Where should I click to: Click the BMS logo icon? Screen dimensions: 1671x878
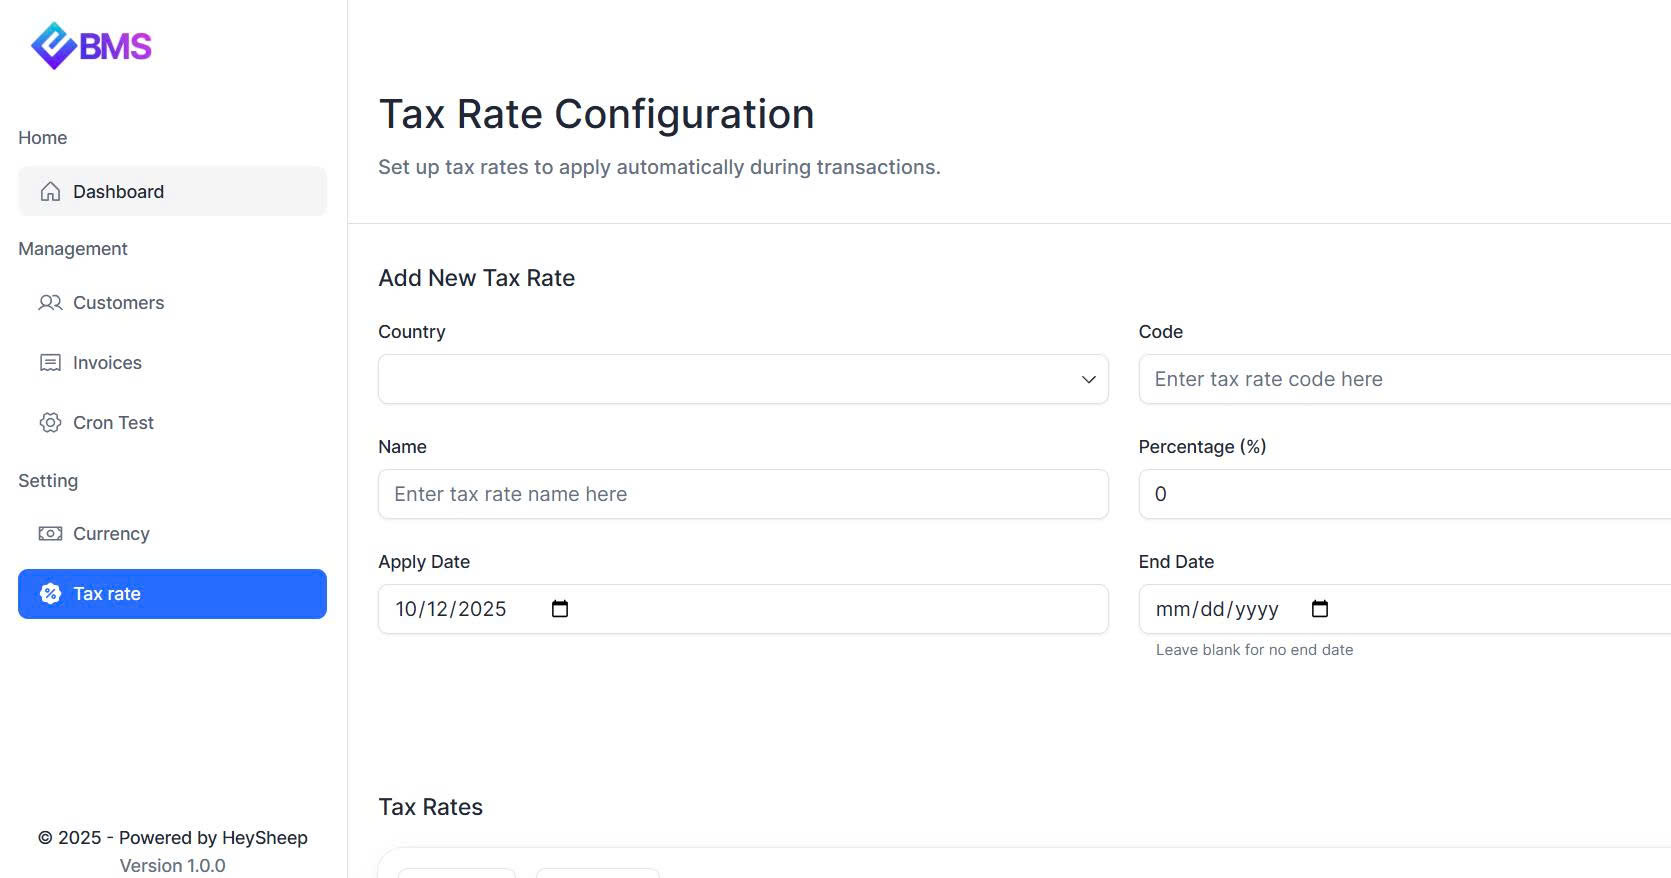(x=54, y=46)
